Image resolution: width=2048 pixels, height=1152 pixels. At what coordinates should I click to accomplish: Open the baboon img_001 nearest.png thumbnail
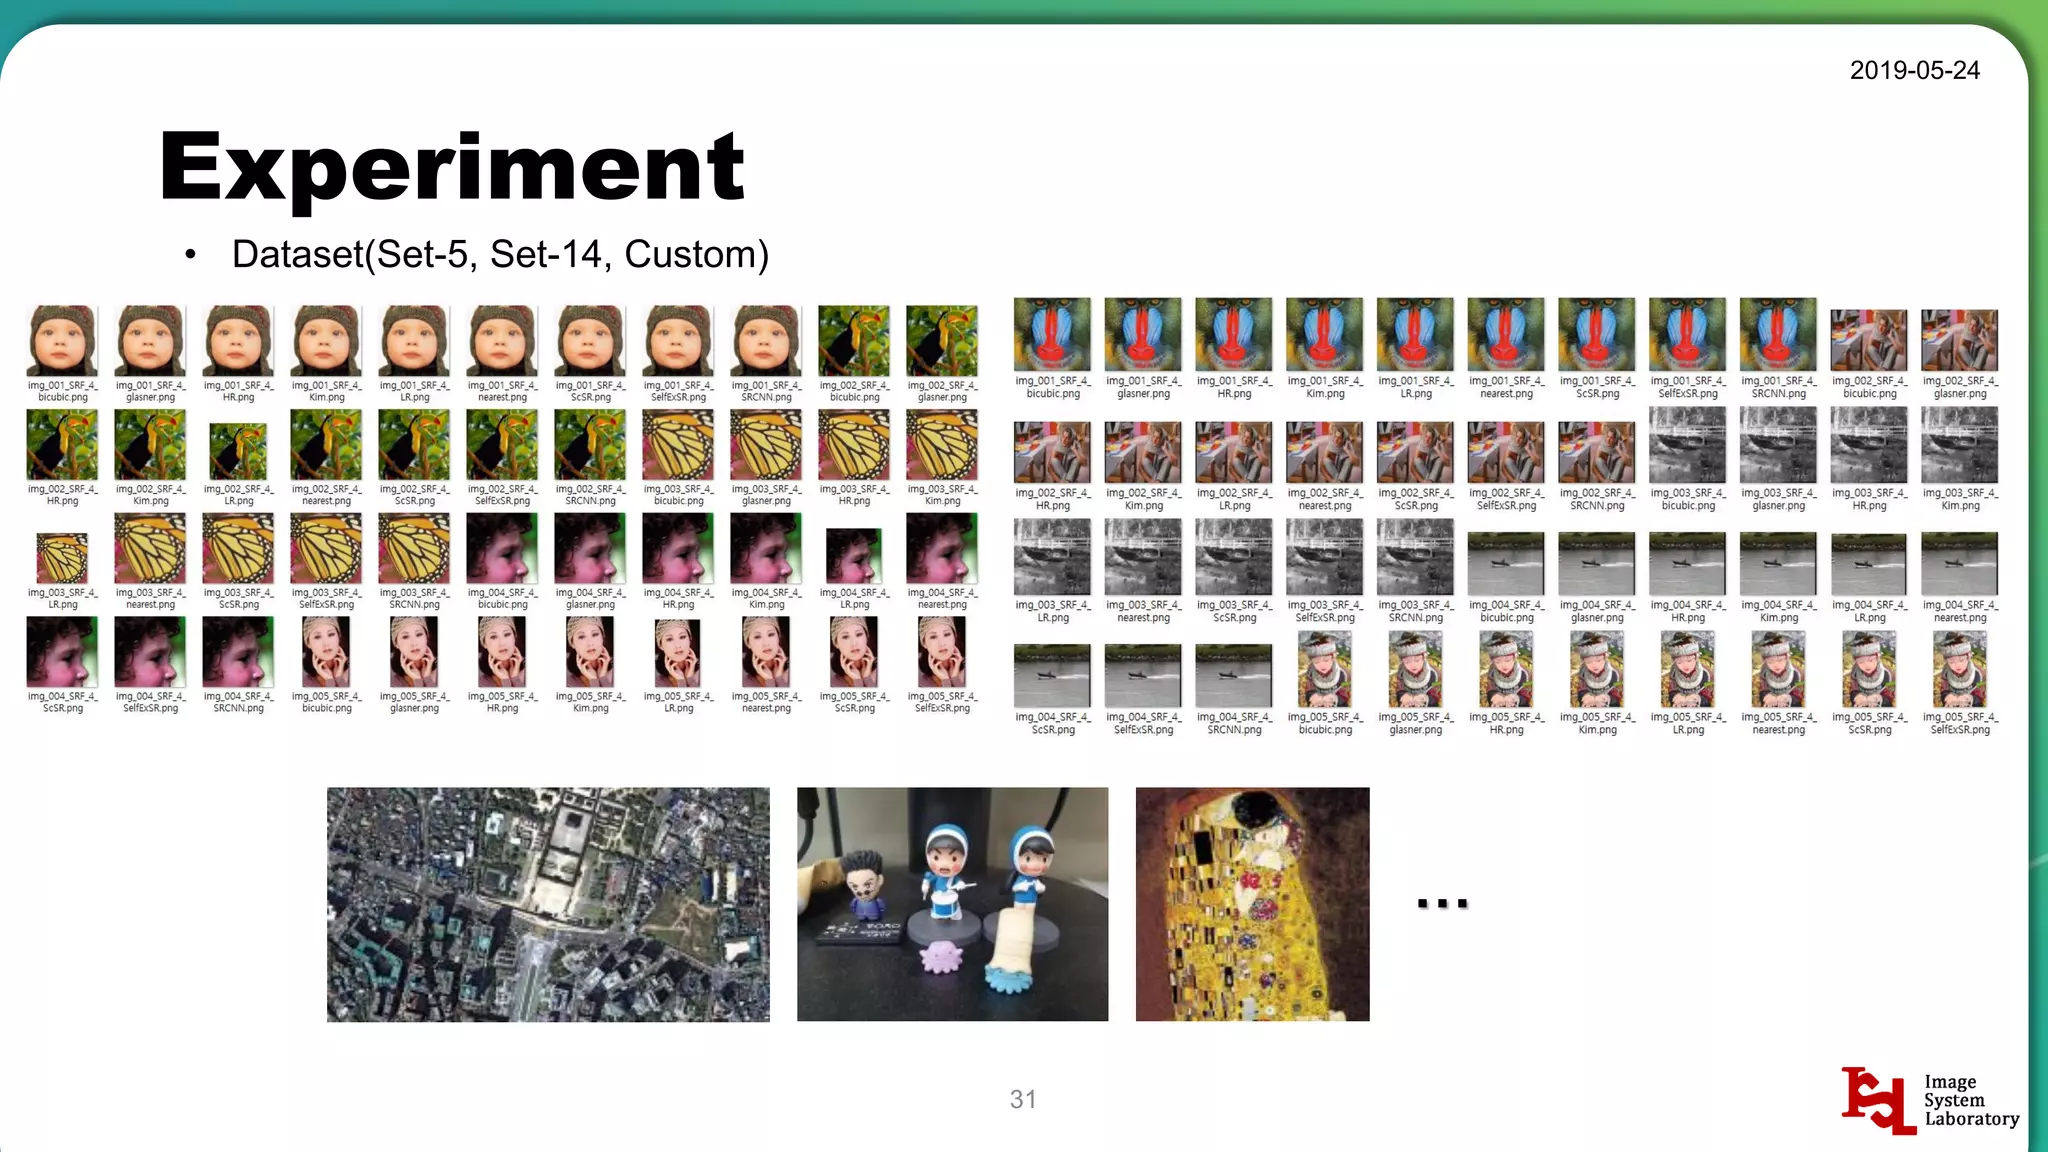1506,335
